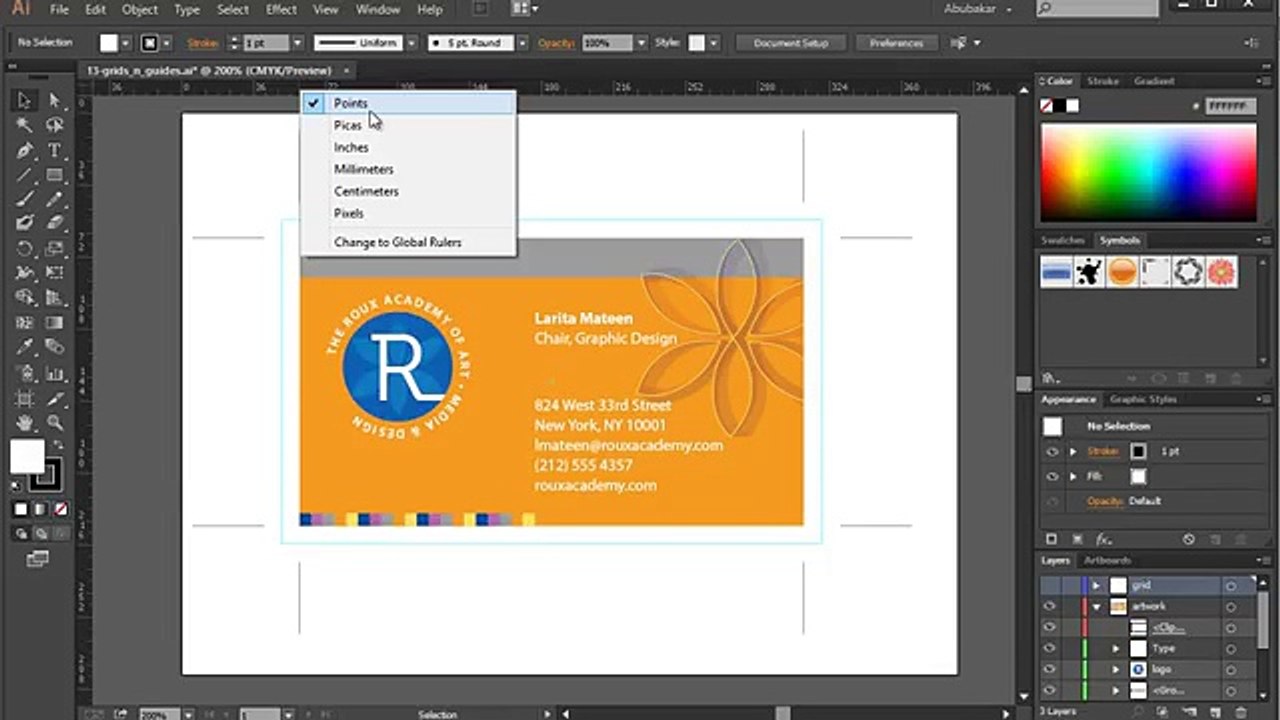Select the Direct Selection tool
The width and height of the screenshot is (1280, 720).
(x=54, y=100)
